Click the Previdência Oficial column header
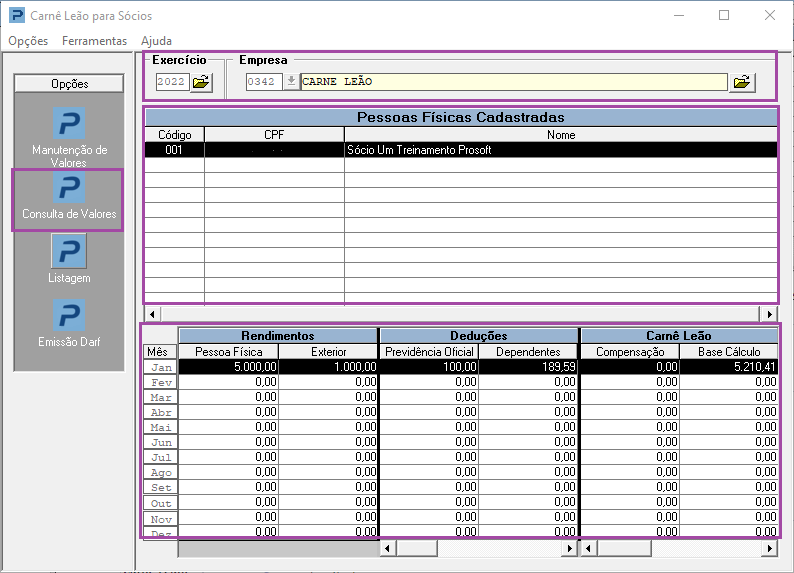This screenshot has height=573, width=794. click(x=429, y=352)
